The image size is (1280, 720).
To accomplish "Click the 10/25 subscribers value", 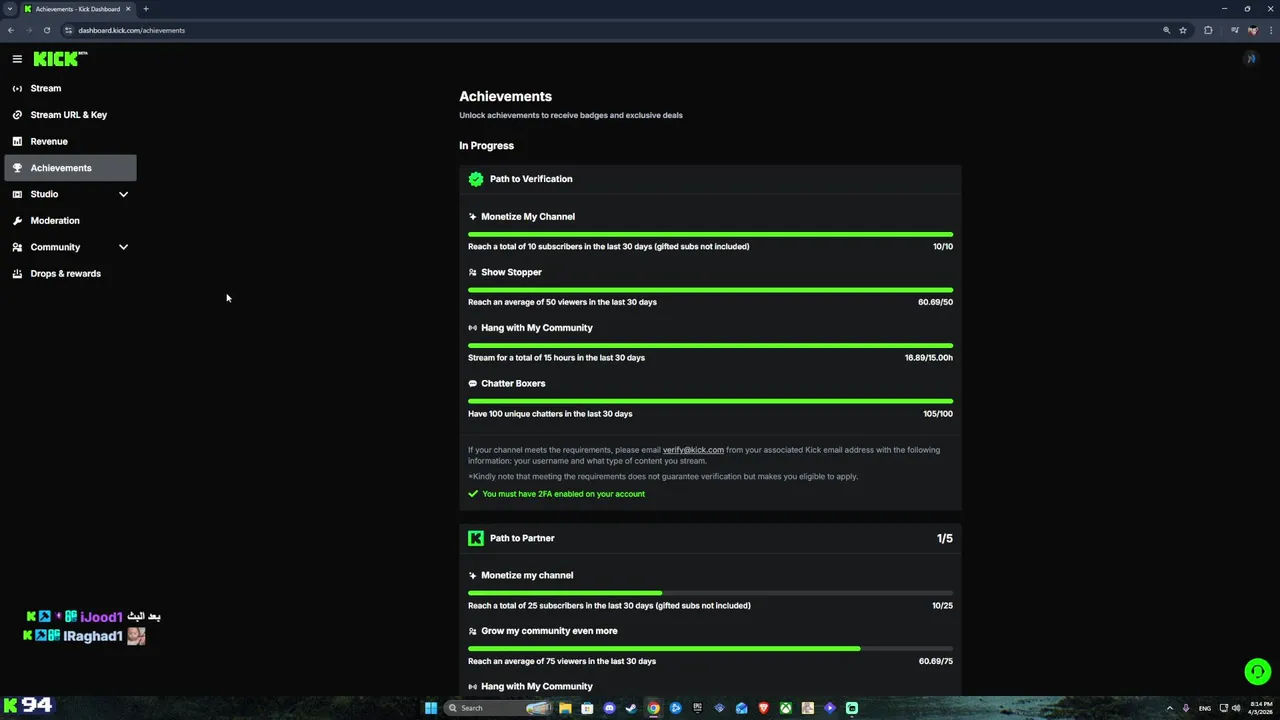I will [942, 605].
